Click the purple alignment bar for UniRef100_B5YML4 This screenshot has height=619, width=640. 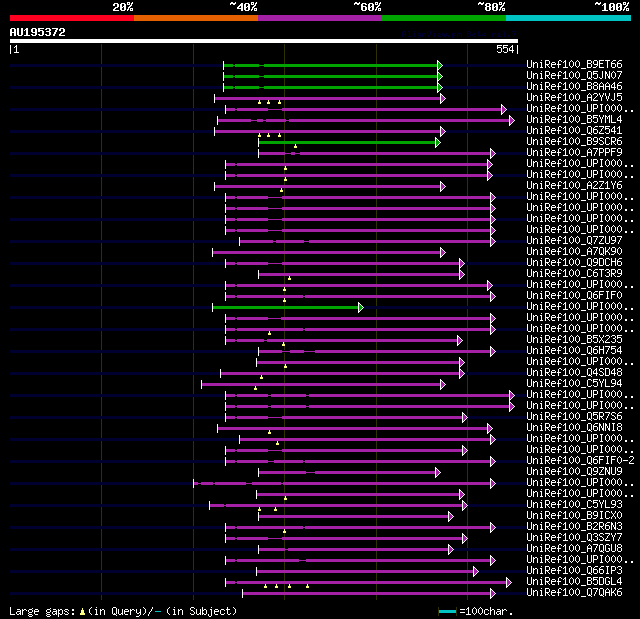pyautogui.click(x=364, y=120)
